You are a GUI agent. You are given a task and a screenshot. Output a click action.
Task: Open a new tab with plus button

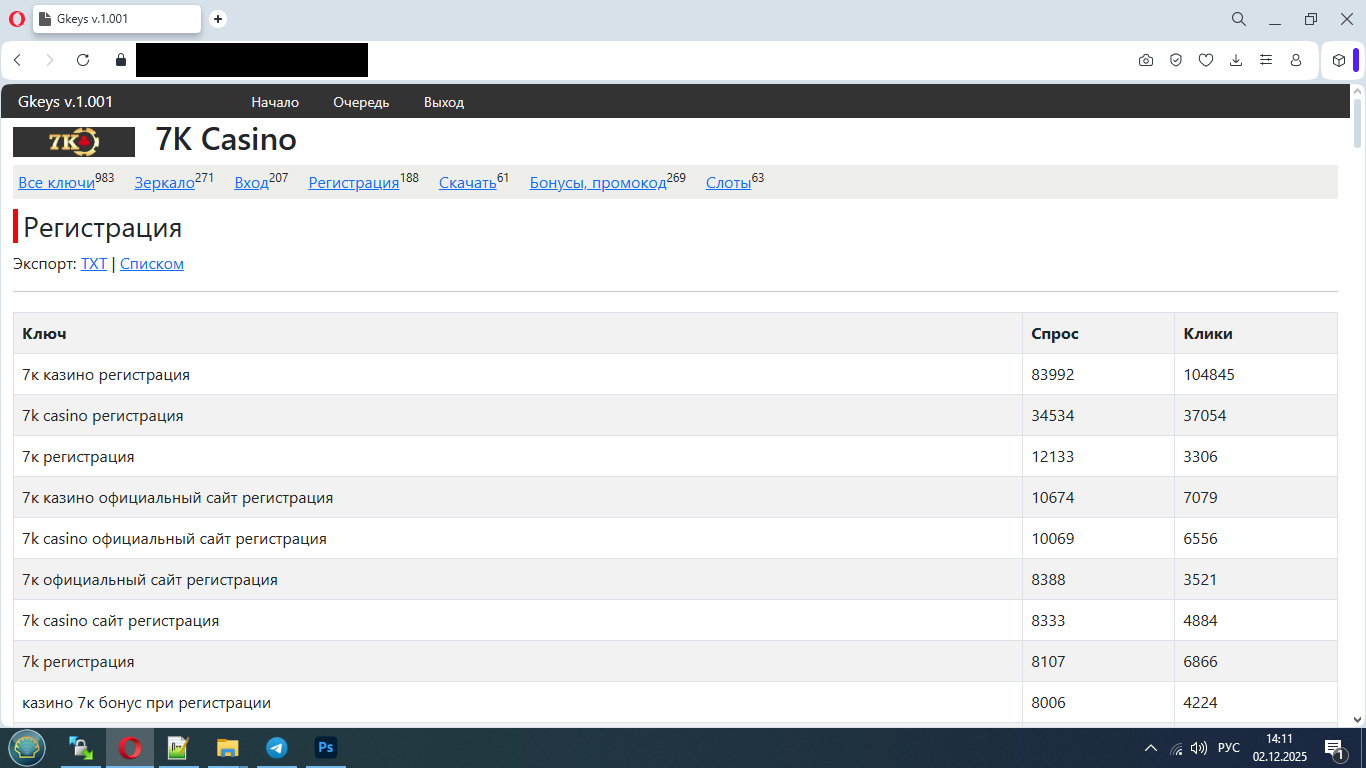[x=218, y=19]
